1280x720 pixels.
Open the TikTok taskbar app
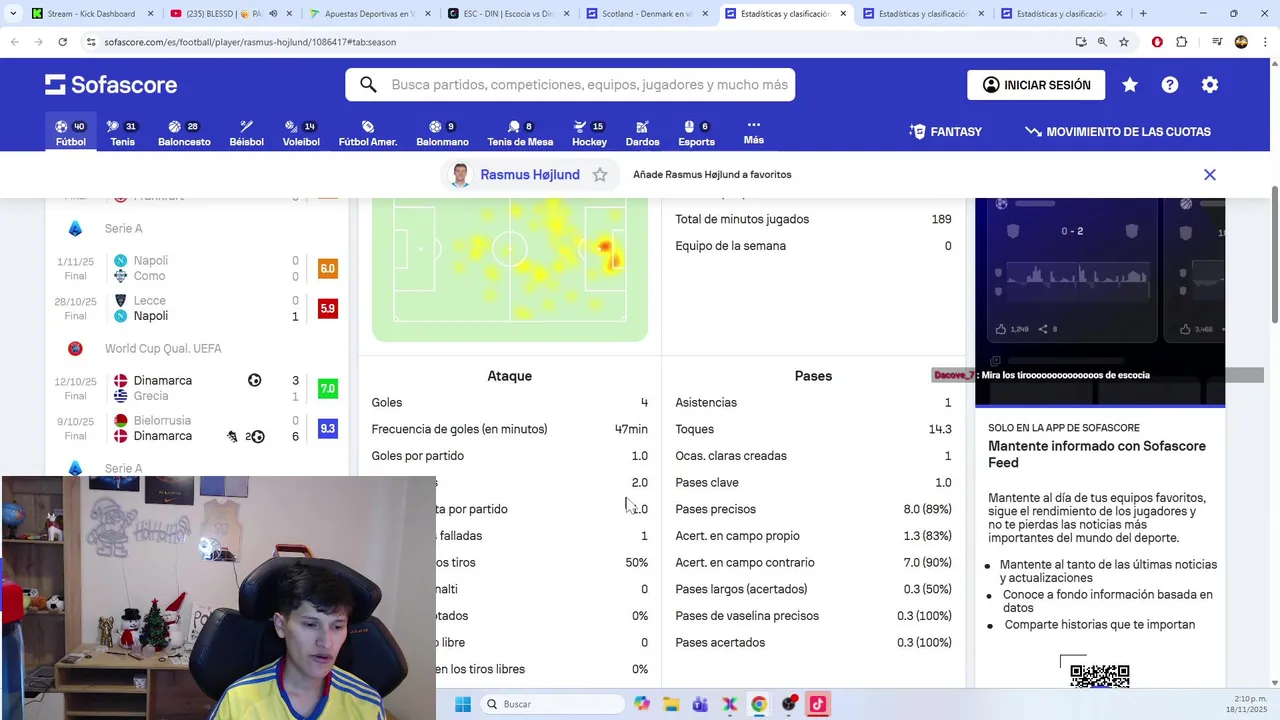(x=817, y=704)
